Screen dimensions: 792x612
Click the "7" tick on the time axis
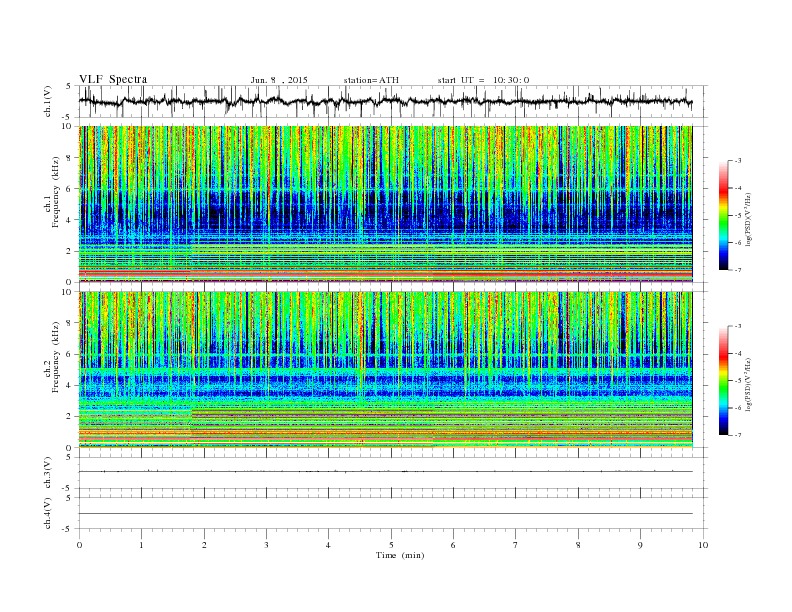516,545
